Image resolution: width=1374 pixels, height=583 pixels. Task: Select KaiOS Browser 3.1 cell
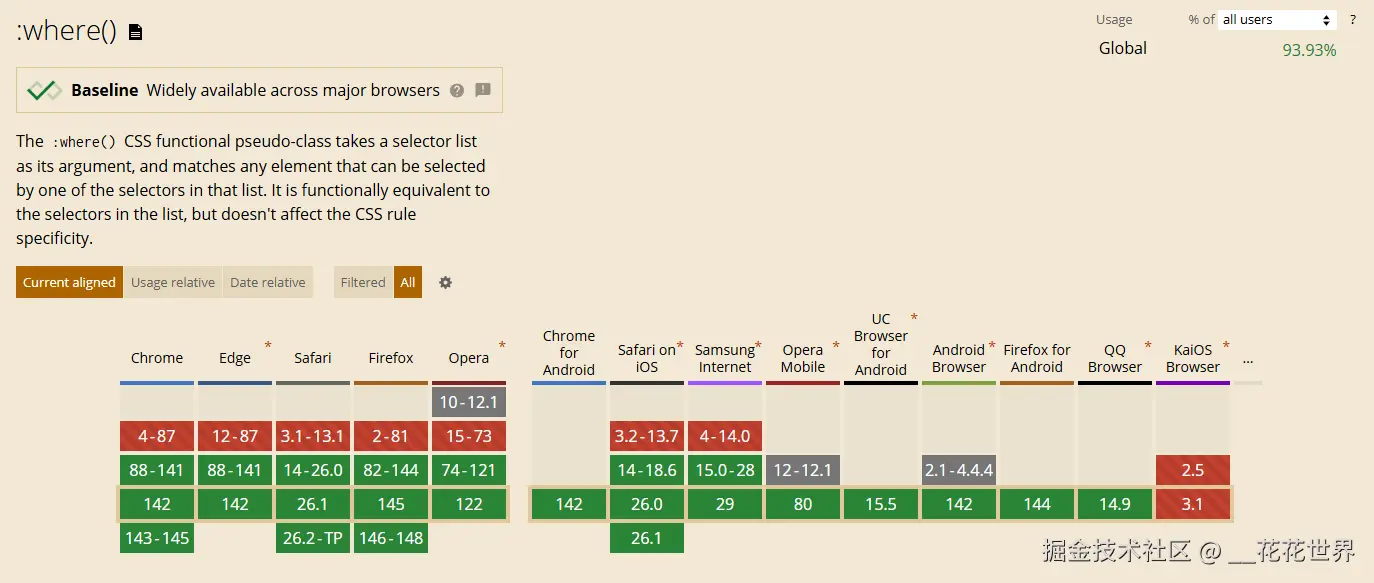coord(1193,504)
